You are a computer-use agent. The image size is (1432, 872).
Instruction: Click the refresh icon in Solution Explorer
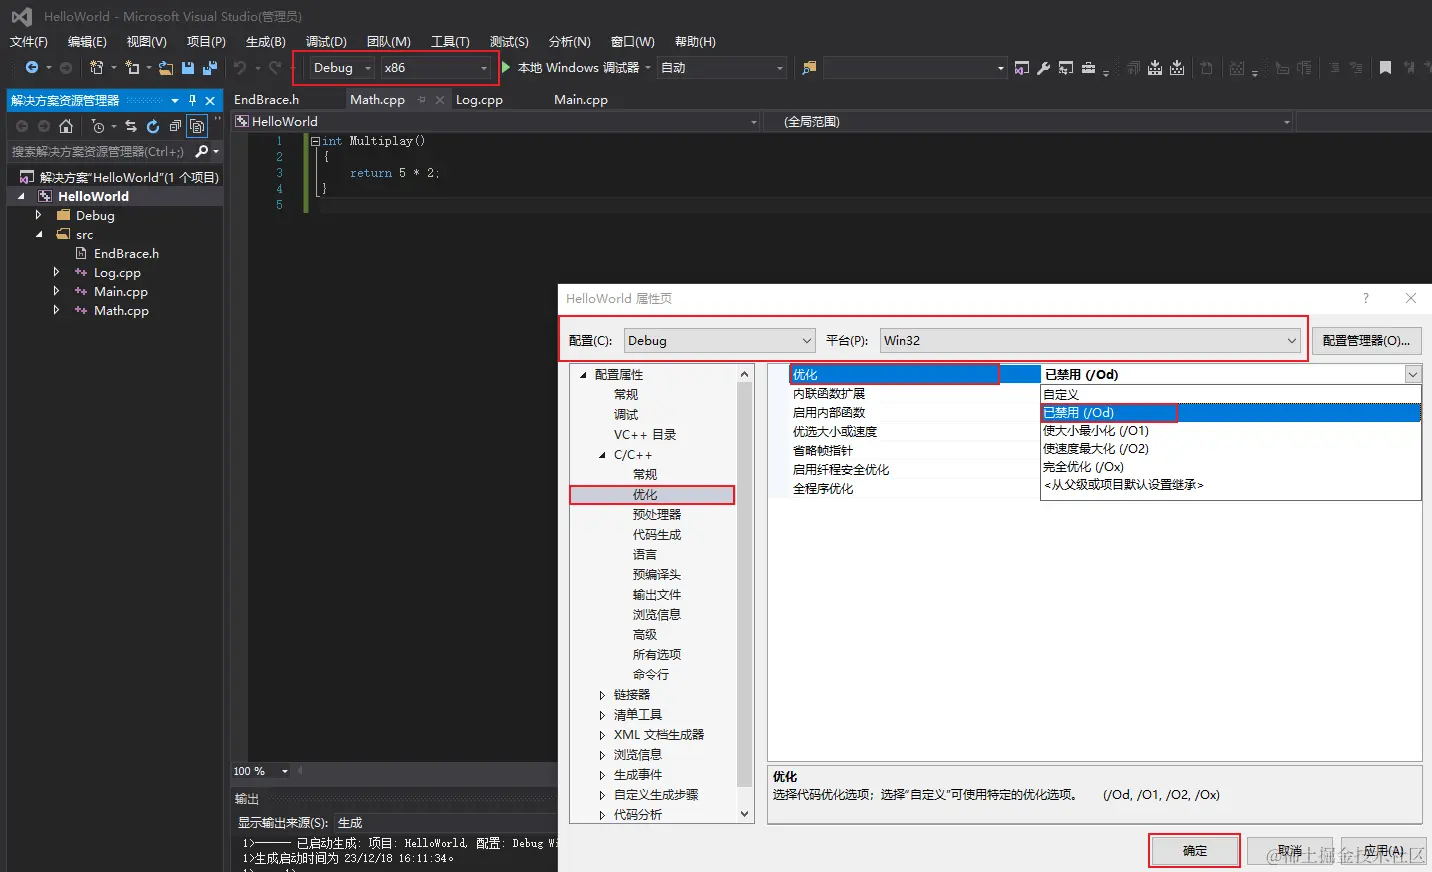[x=153, y=126]
